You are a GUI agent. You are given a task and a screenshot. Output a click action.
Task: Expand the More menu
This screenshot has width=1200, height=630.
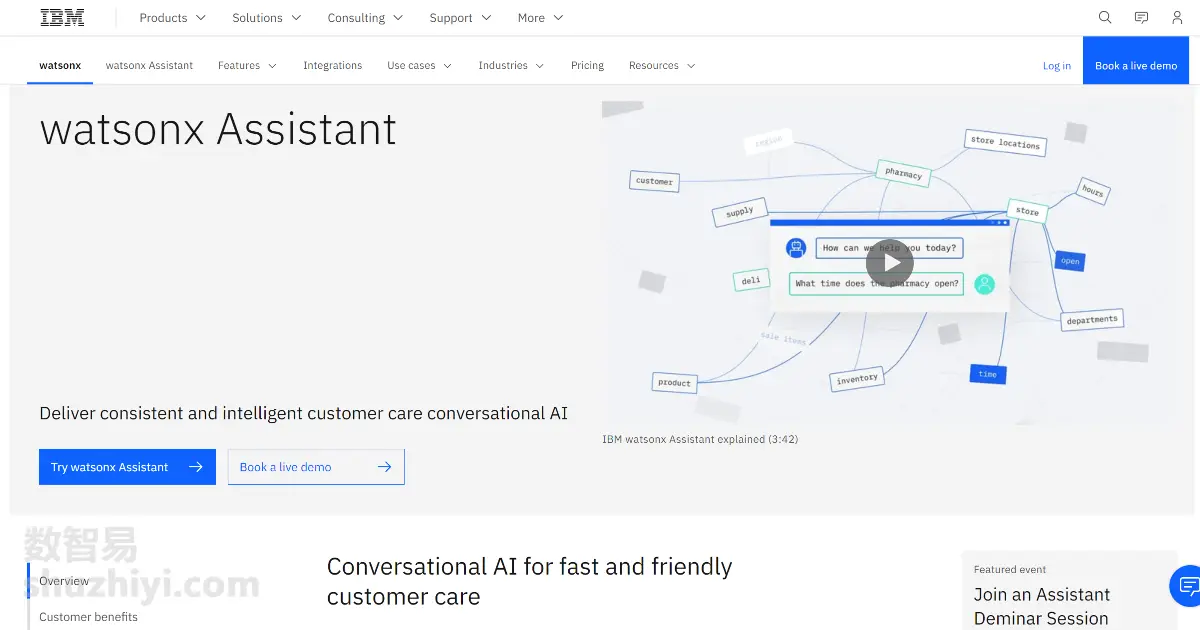pyautogui.click(x=540, y=17)
